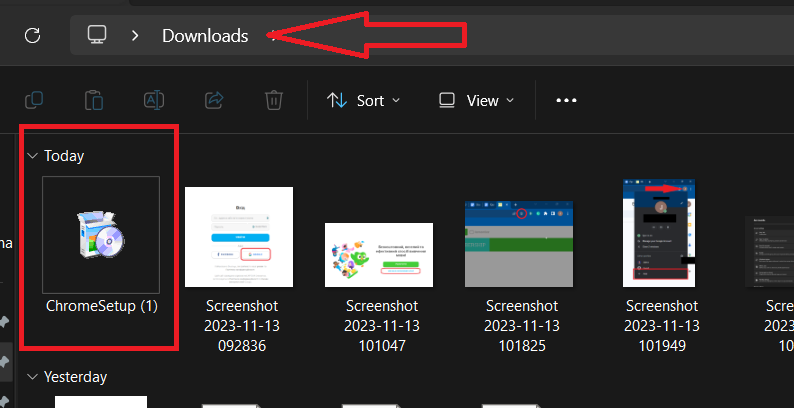
Task: Select the Screenshot 2023-11-13 101949 thumbnail
Action: [659, 233]
